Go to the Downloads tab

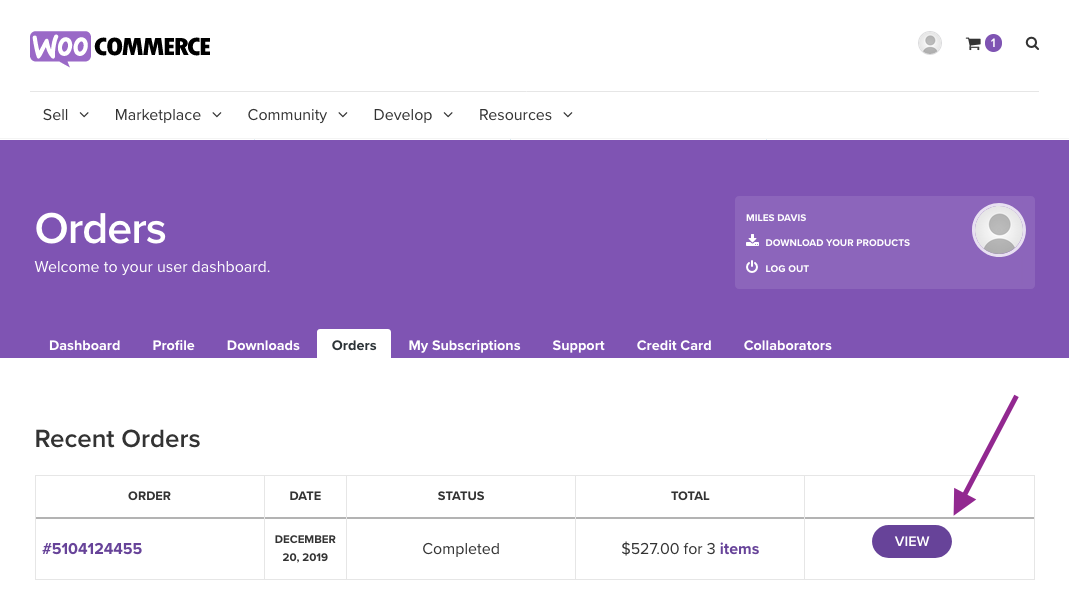pos(263,345)
